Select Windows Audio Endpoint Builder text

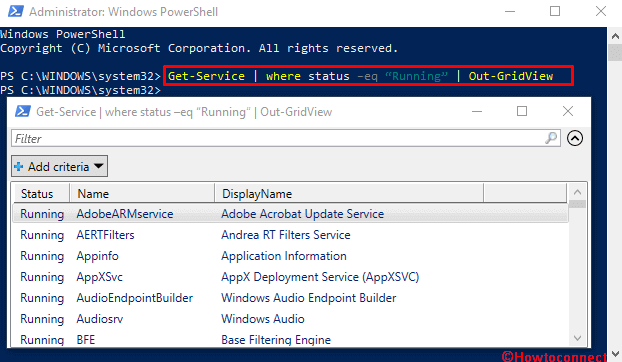click(x=309, y=298)
